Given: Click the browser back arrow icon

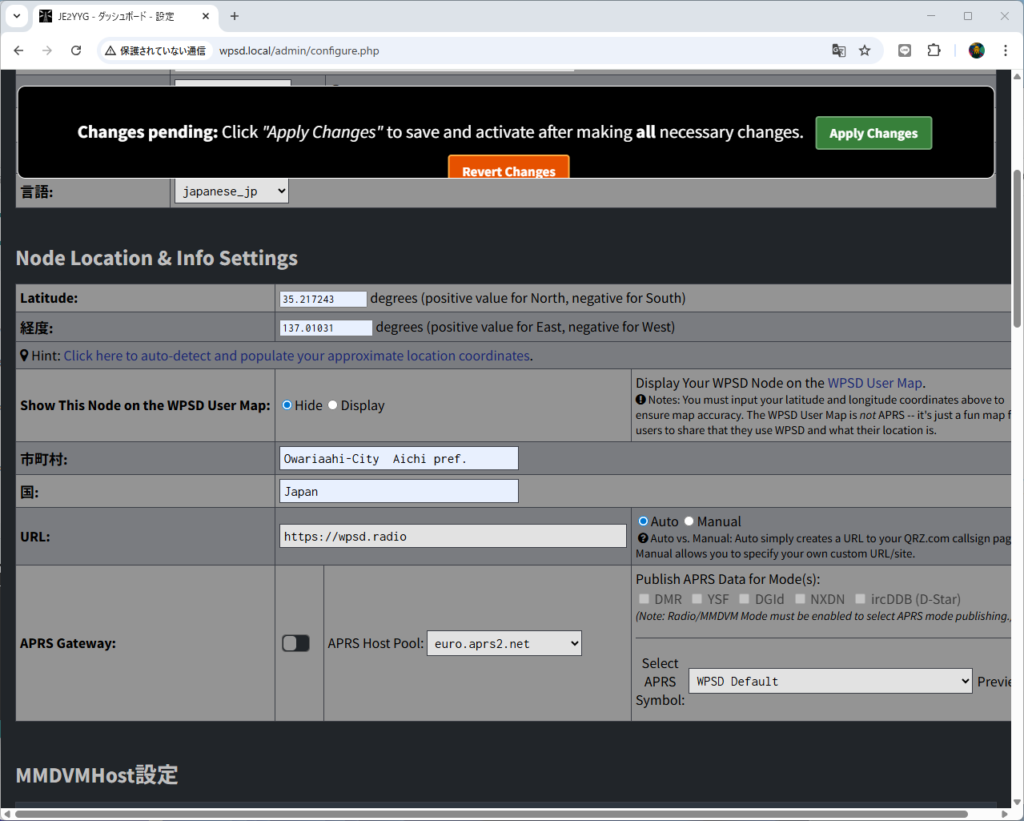Looking at the screenshot, I should (x=19, y=51).
